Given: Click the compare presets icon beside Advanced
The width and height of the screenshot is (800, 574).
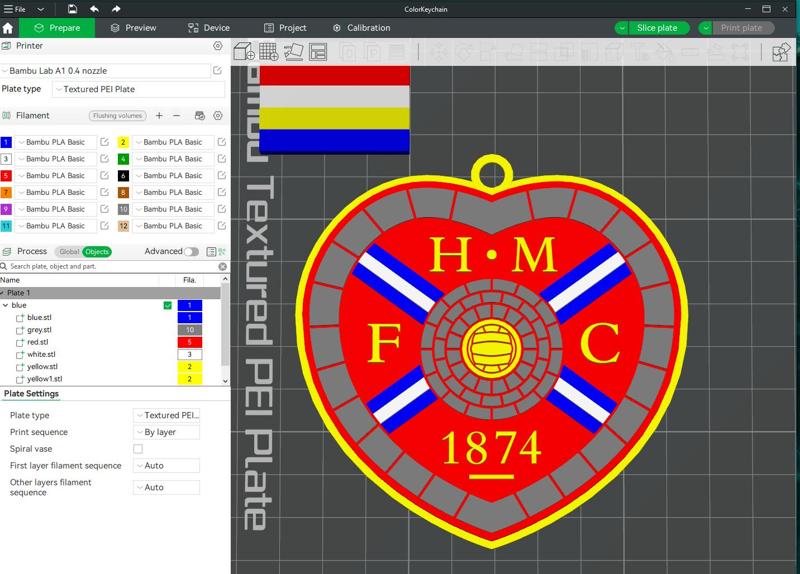Looking at the screenshot, I should click(222, 252).
